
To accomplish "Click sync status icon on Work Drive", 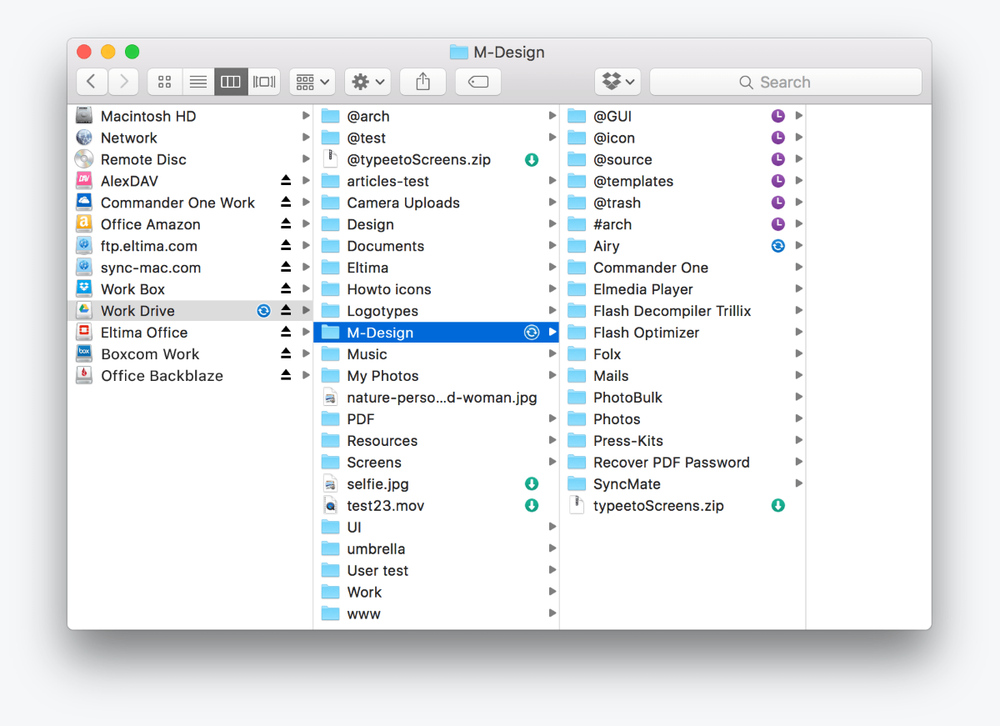I will tap(263, 311).
